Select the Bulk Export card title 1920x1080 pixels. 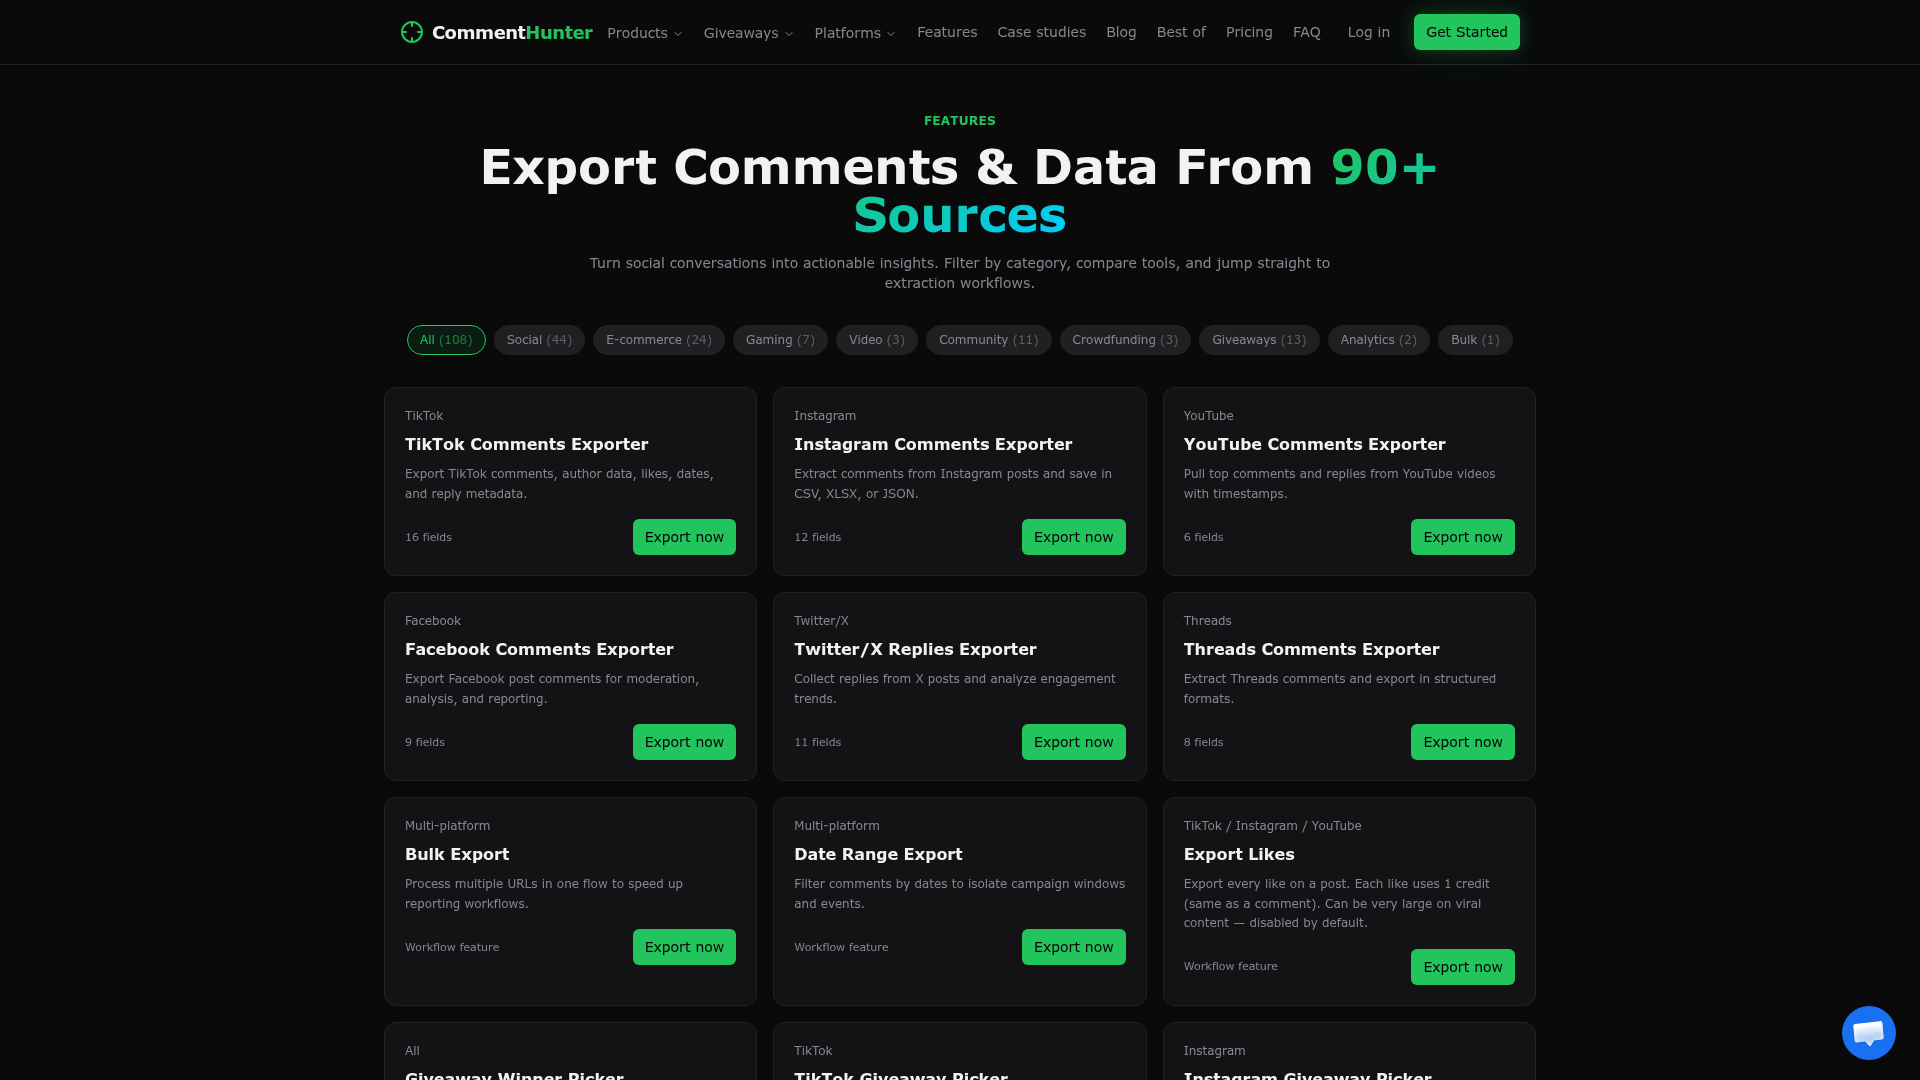(x=457, y=854)
